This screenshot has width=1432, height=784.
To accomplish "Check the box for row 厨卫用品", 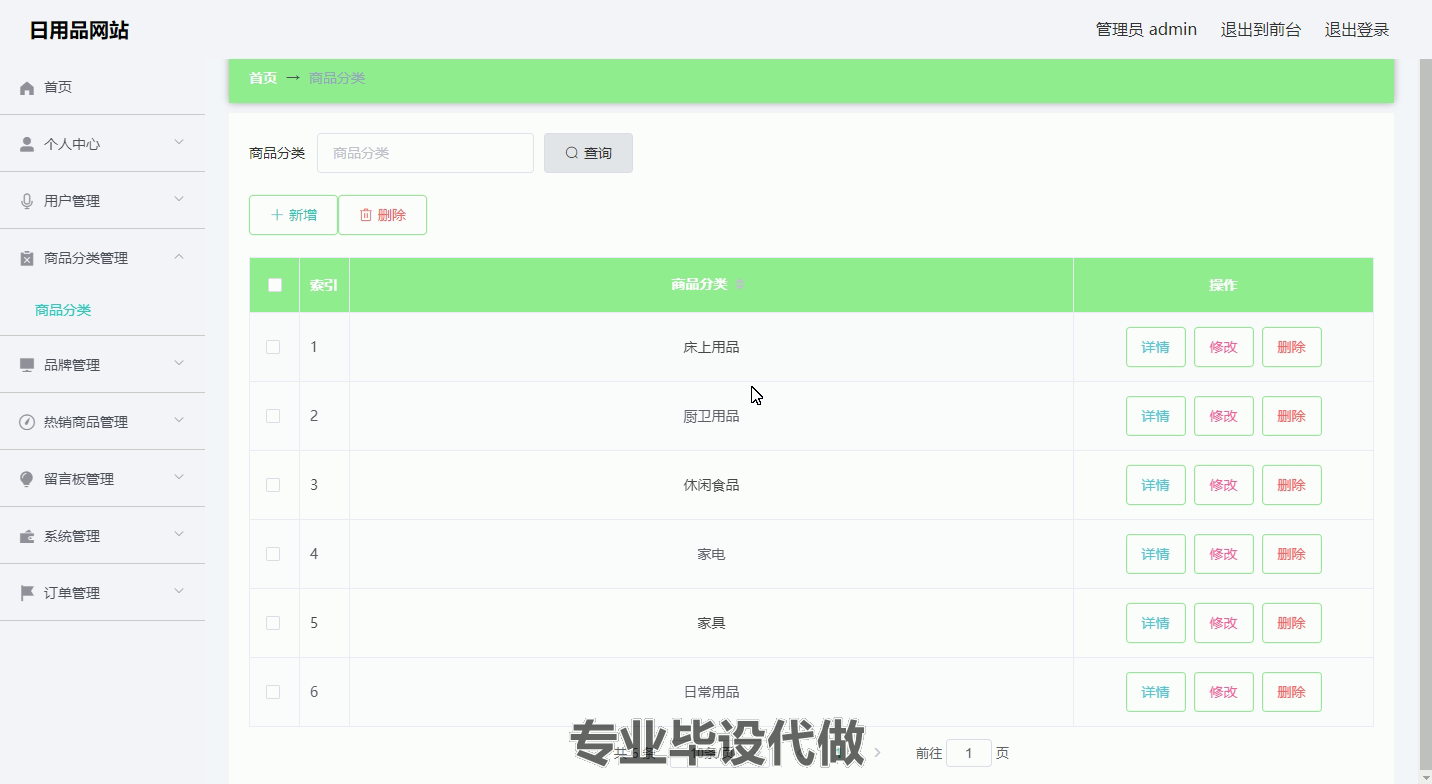I will pyautogui.click(x=273, y=416).
